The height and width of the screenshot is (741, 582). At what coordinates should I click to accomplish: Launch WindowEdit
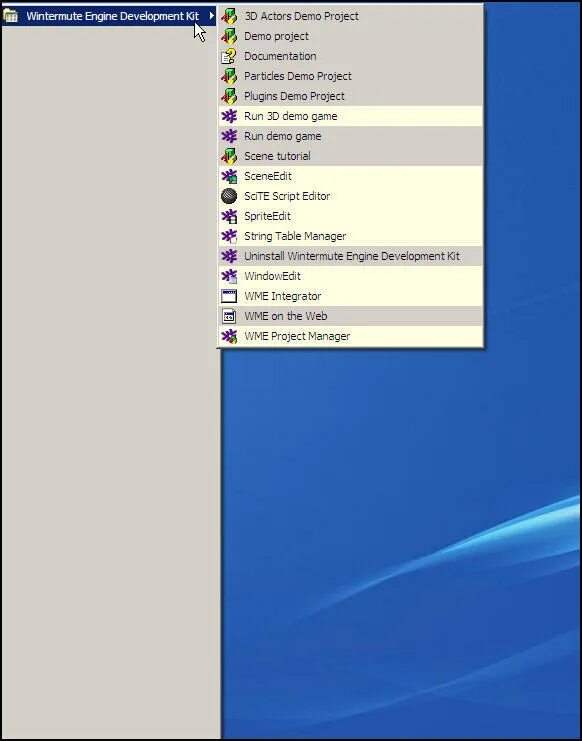pyautogui.click(x=351, y=276)
